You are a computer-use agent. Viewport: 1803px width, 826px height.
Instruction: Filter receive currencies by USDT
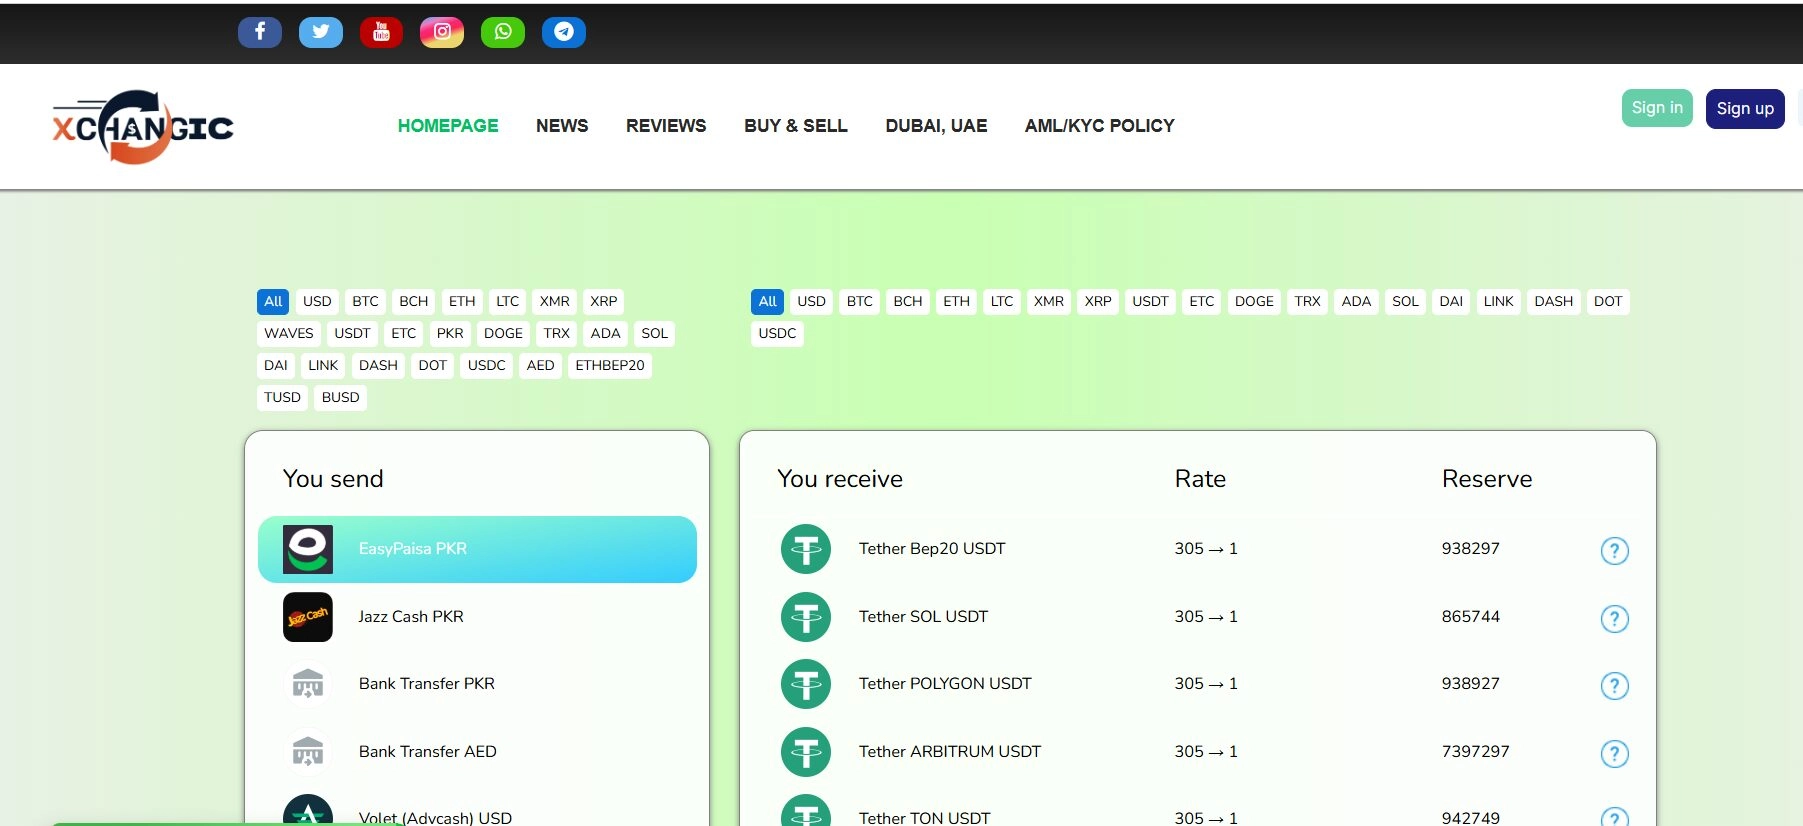coord(1150,302)
